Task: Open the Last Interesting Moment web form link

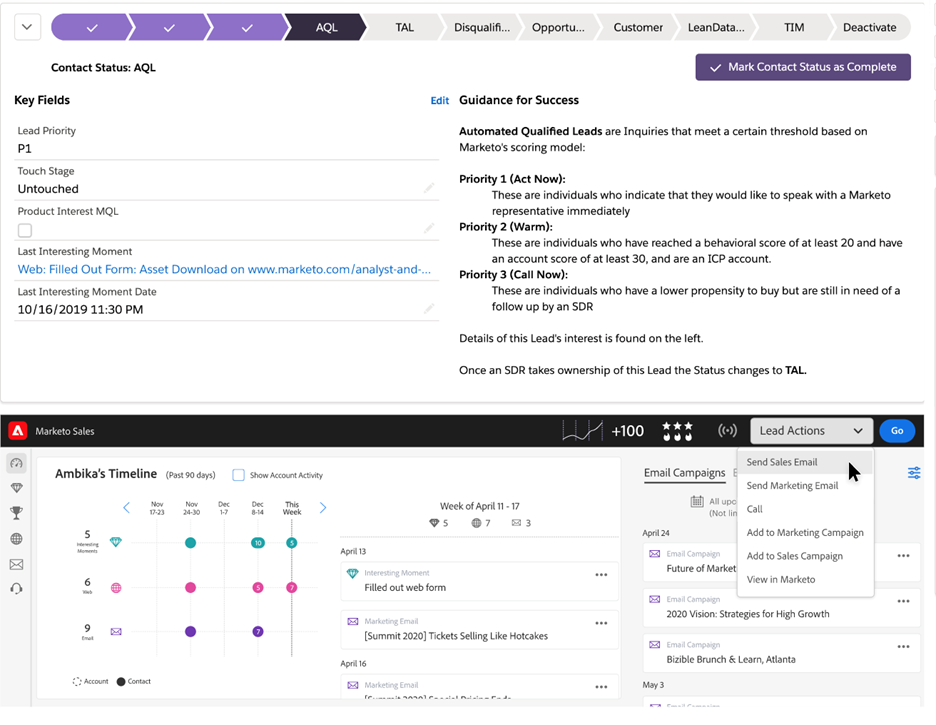Action: (224, 269)
